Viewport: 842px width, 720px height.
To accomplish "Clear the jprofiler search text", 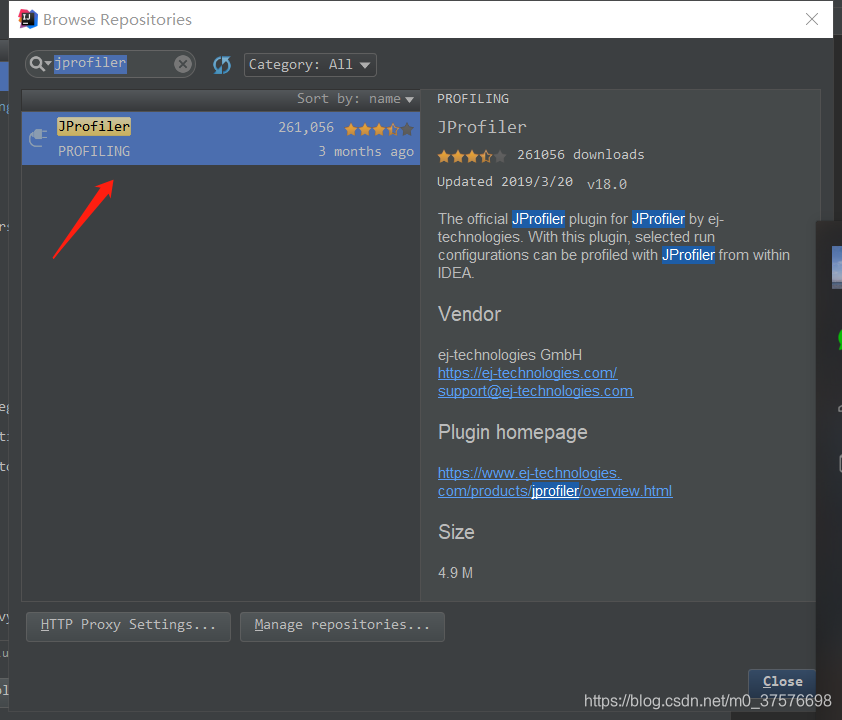I will [183, 64].
